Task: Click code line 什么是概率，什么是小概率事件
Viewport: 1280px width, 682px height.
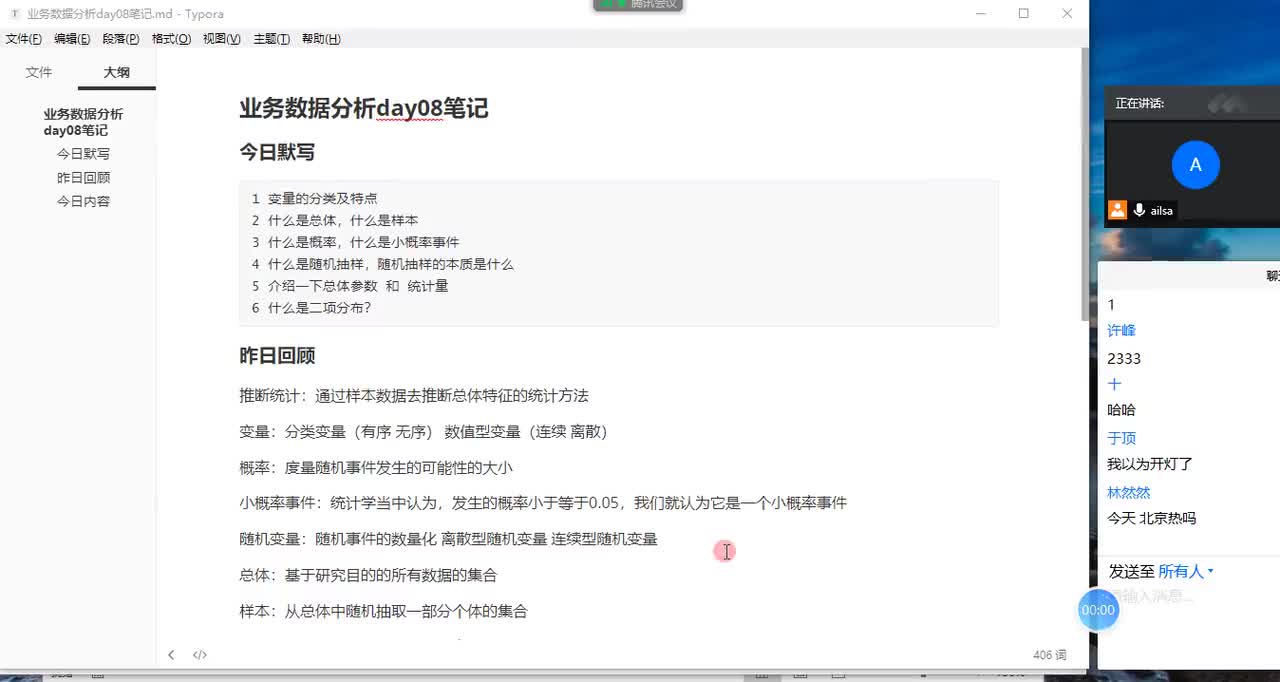Action: click(x=364, y=242)
